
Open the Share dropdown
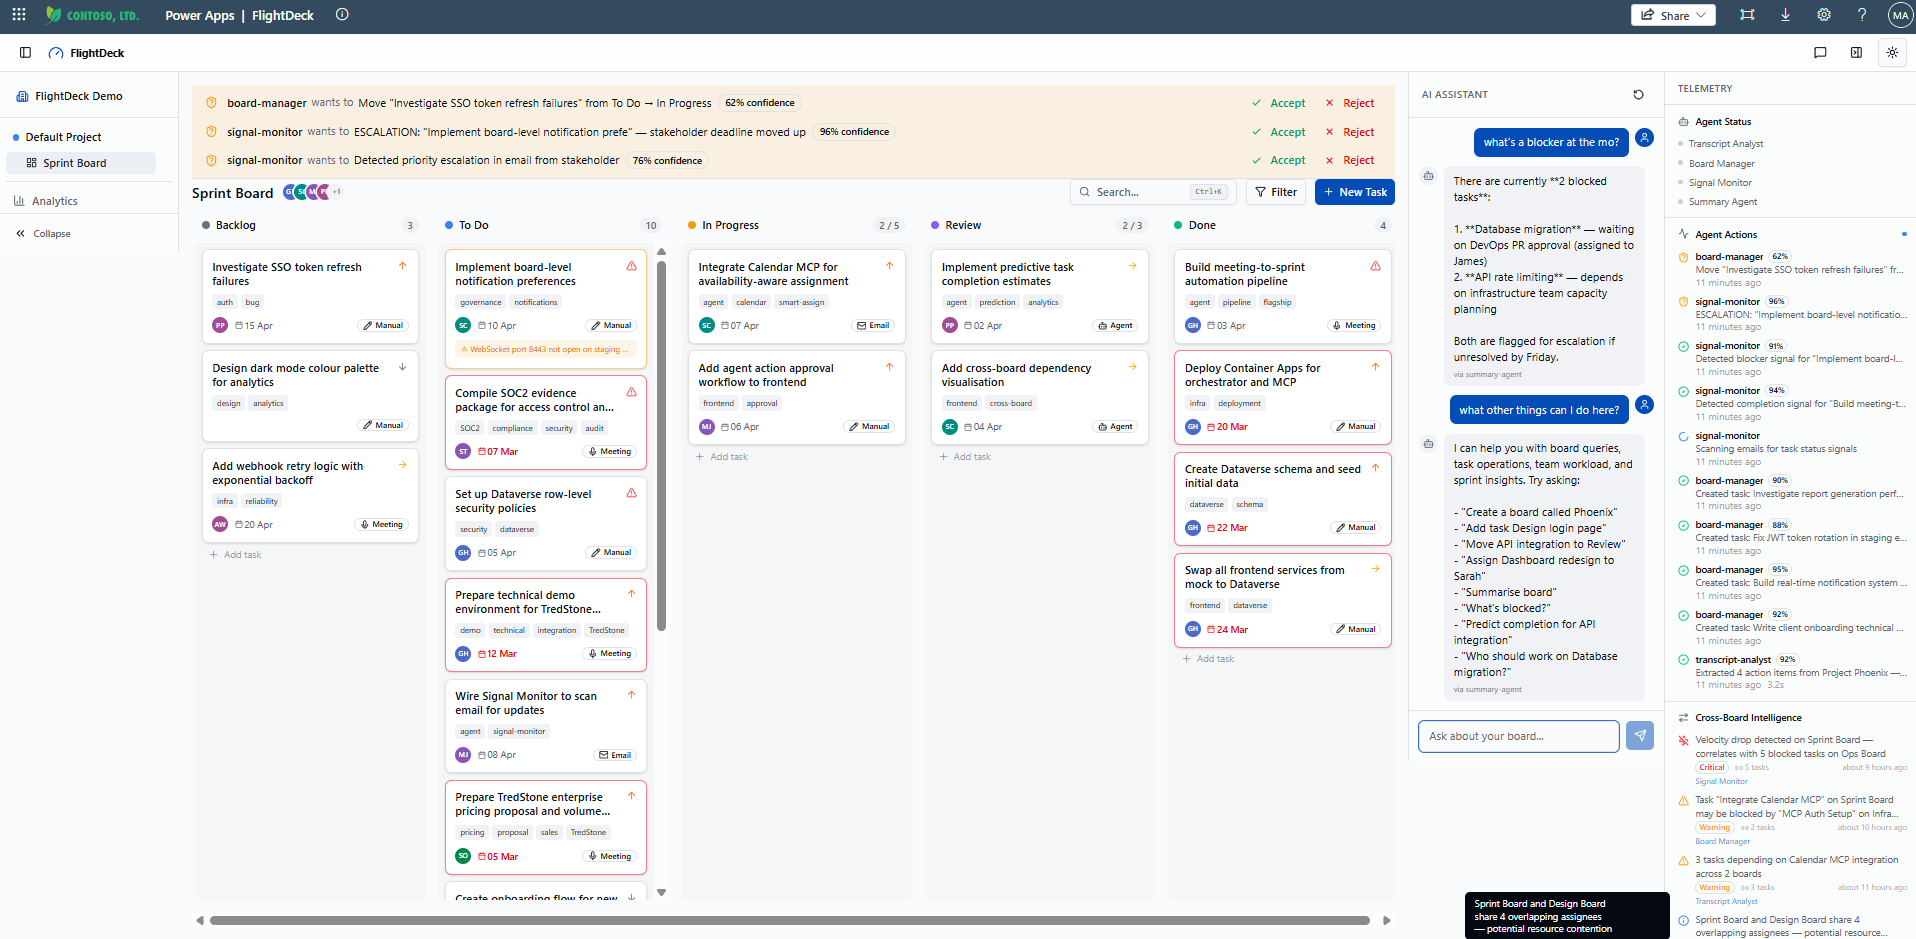[1673, 15]
